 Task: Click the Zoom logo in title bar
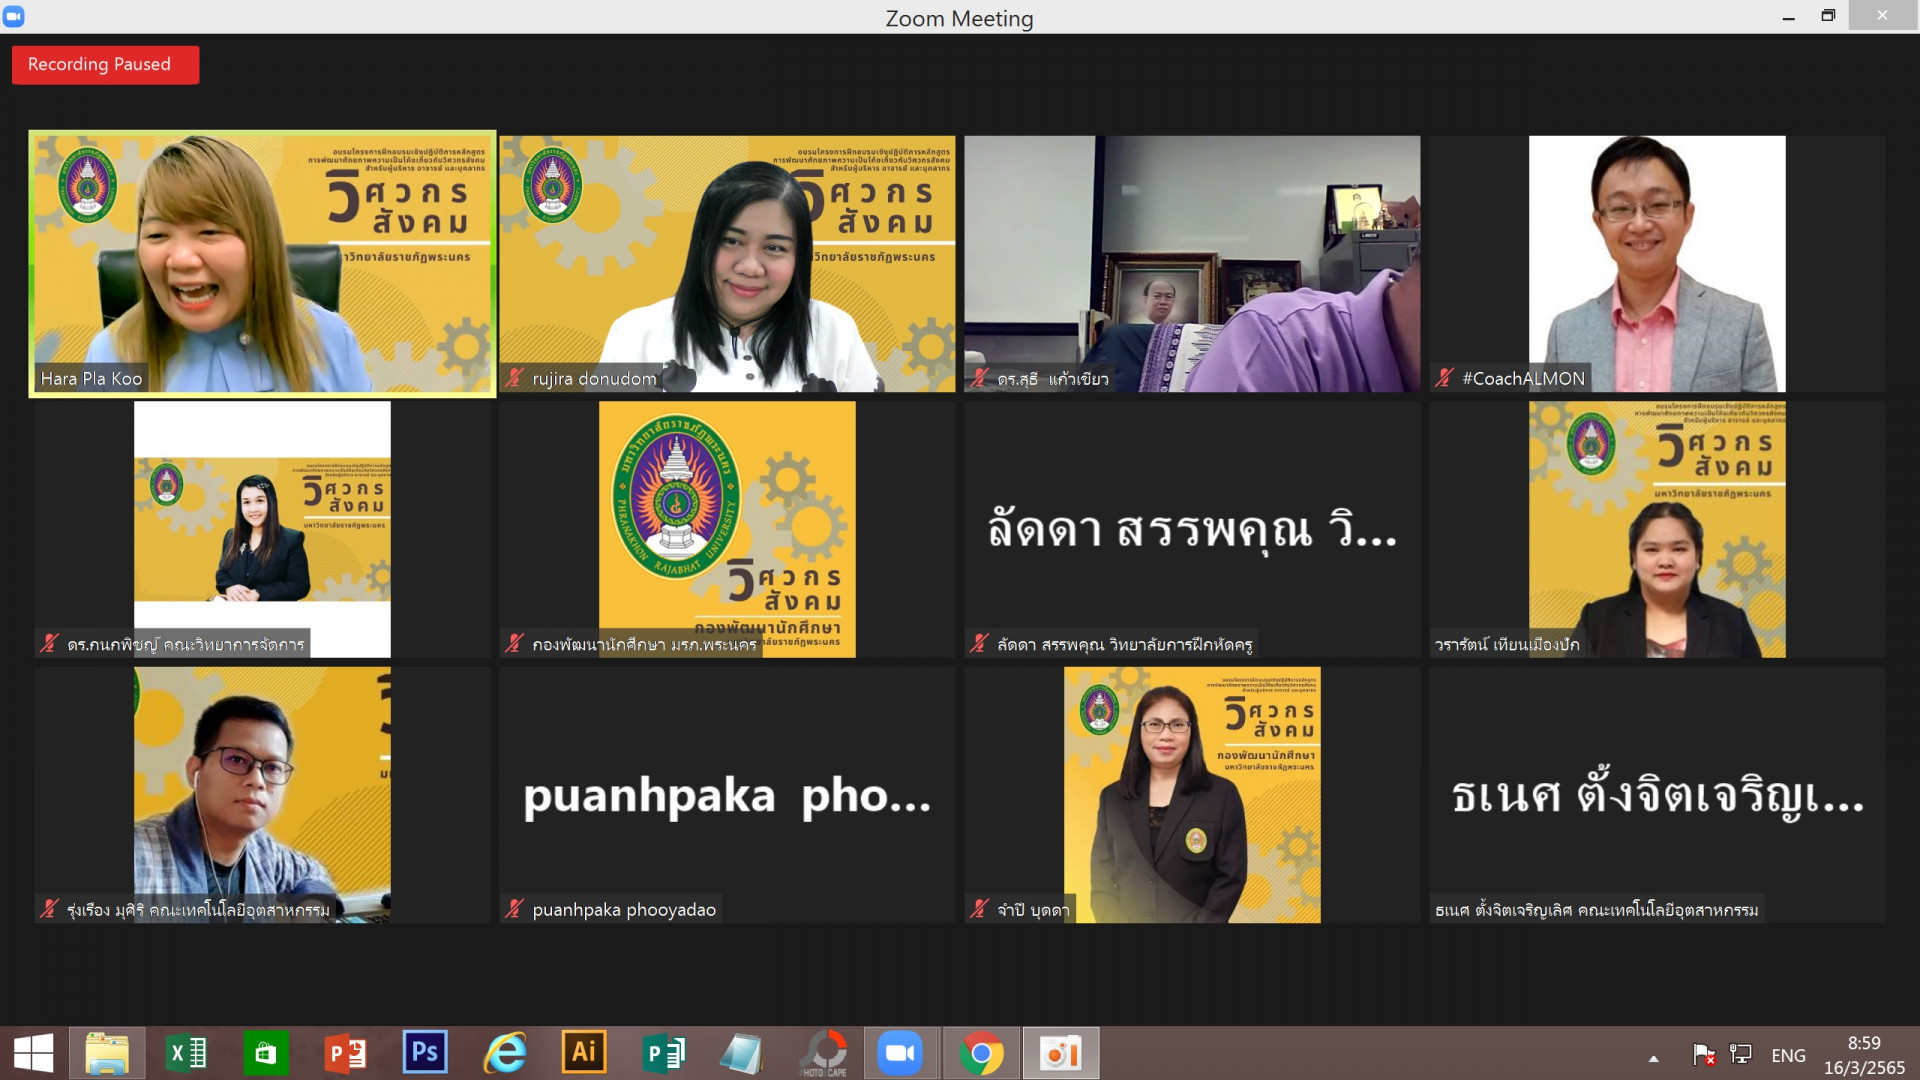(14, 16)
